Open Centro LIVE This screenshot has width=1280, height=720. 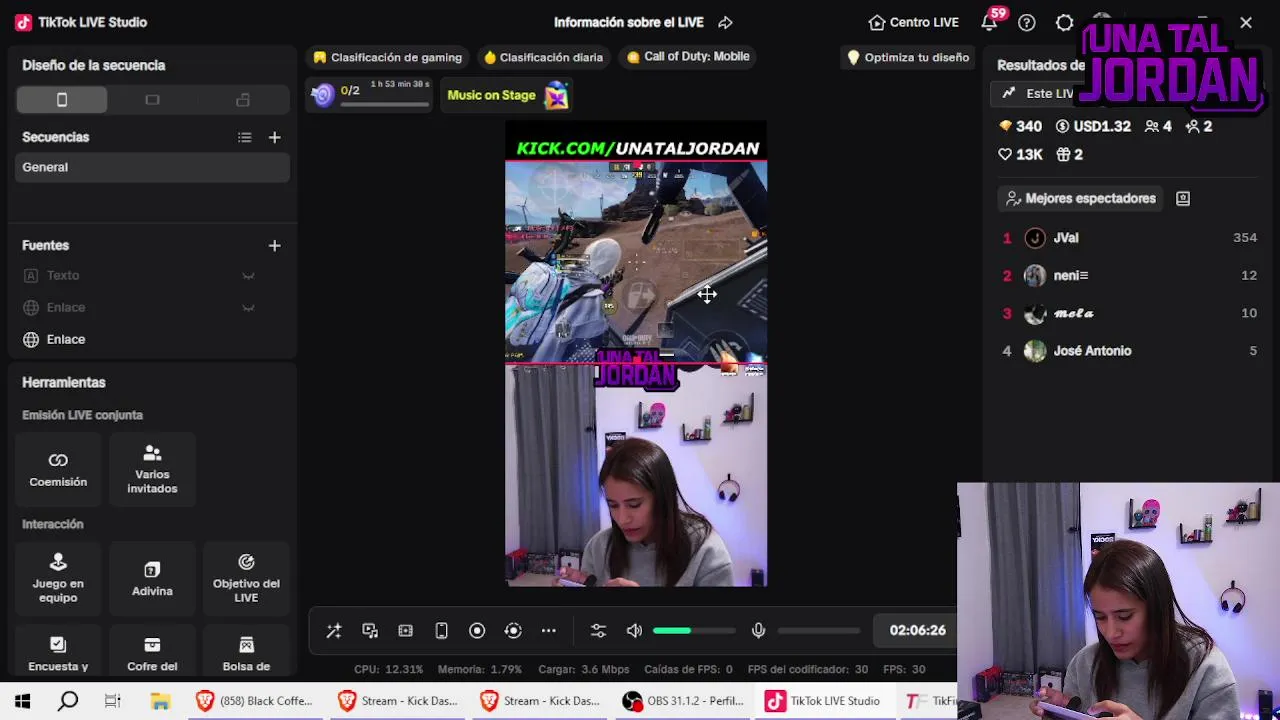[x=913, y=22]
